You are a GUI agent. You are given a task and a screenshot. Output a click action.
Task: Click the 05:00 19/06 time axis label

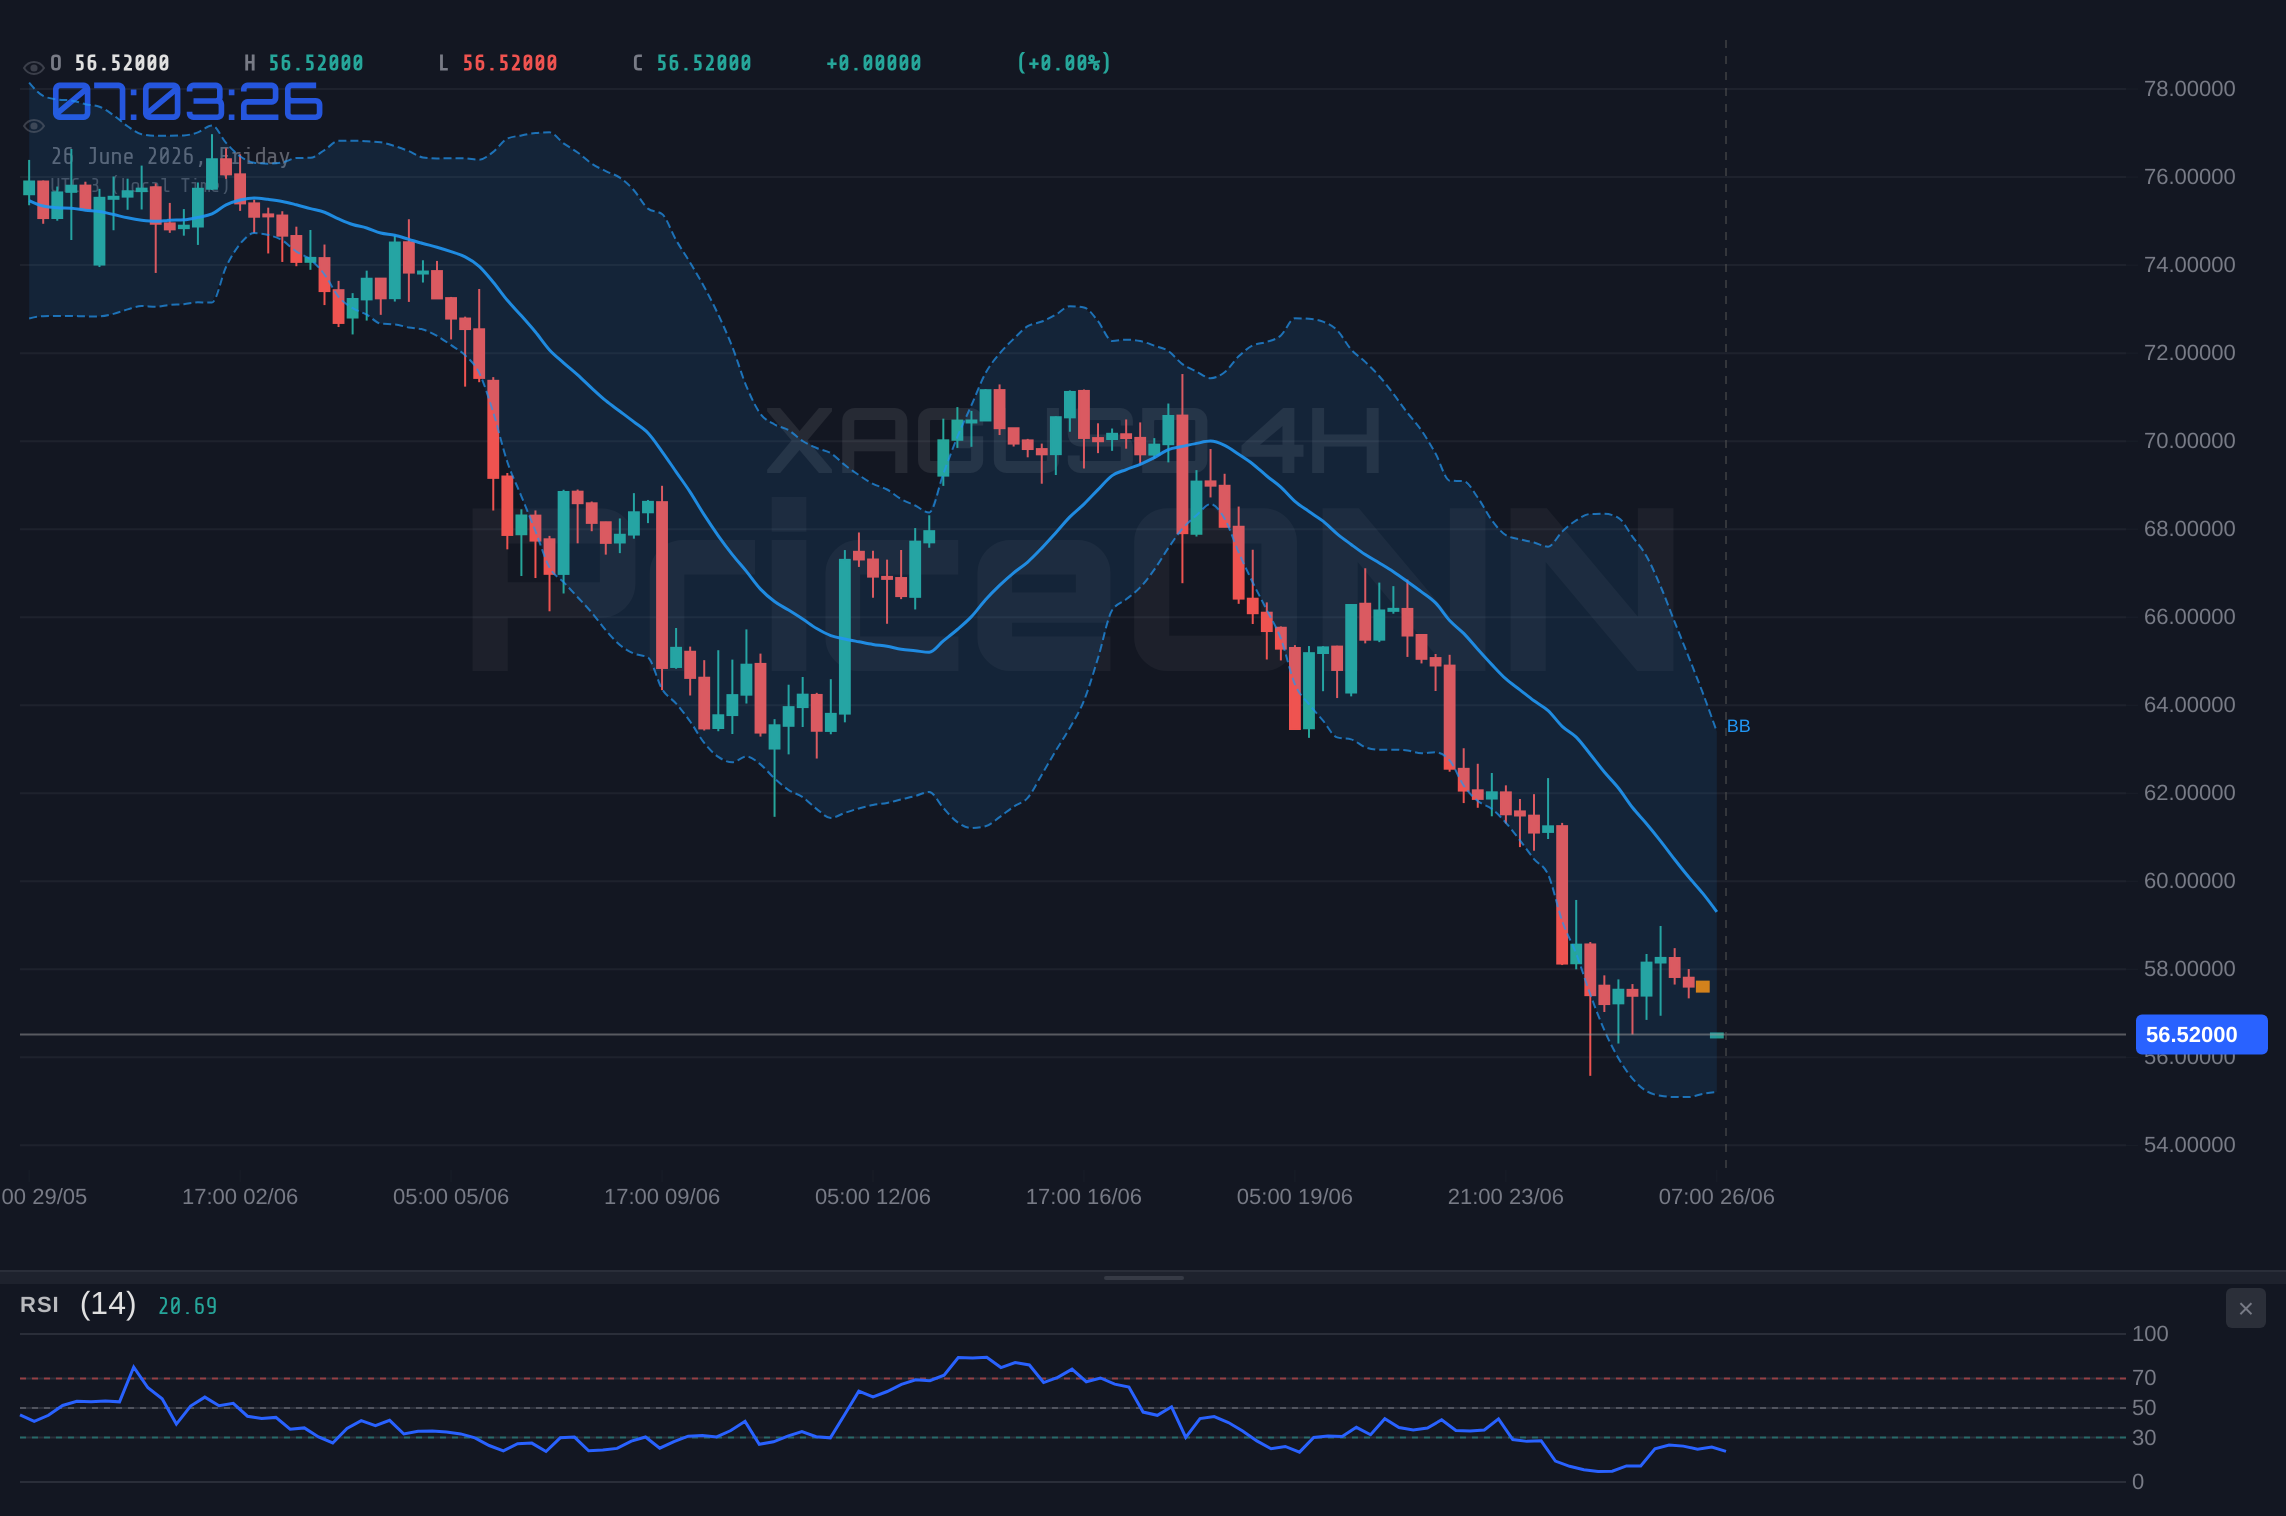click(1295, 1197)
